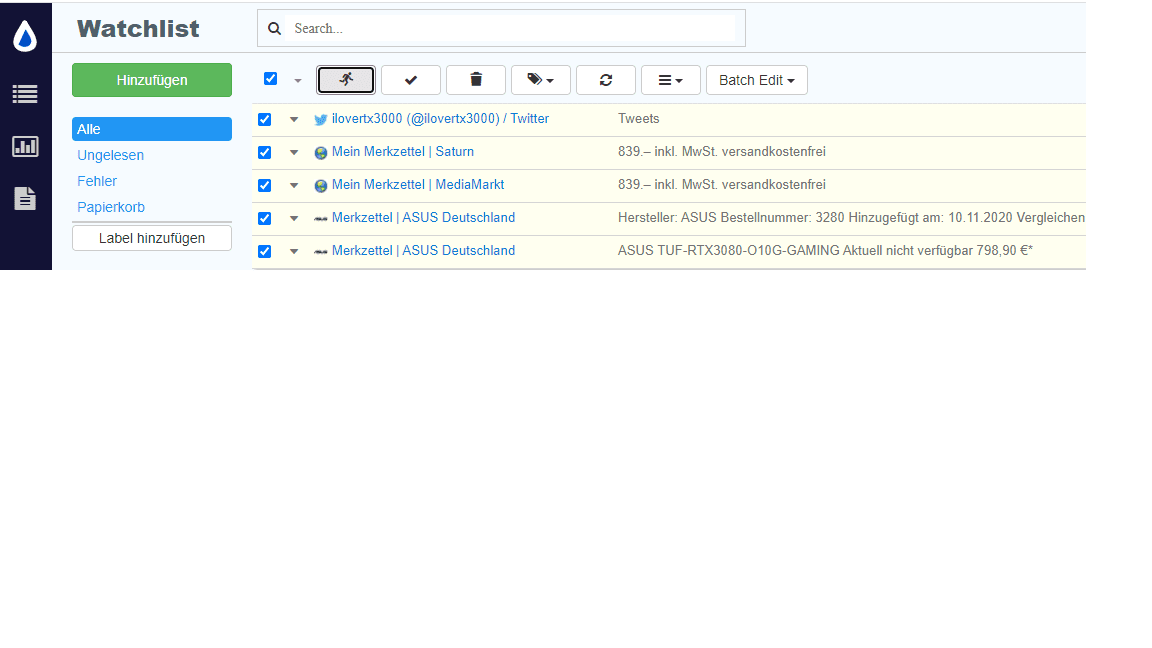Click globe icon of MediaMarkt Merkzettel row
Screen dimensions: 1152x648
(x=320, y=186)
